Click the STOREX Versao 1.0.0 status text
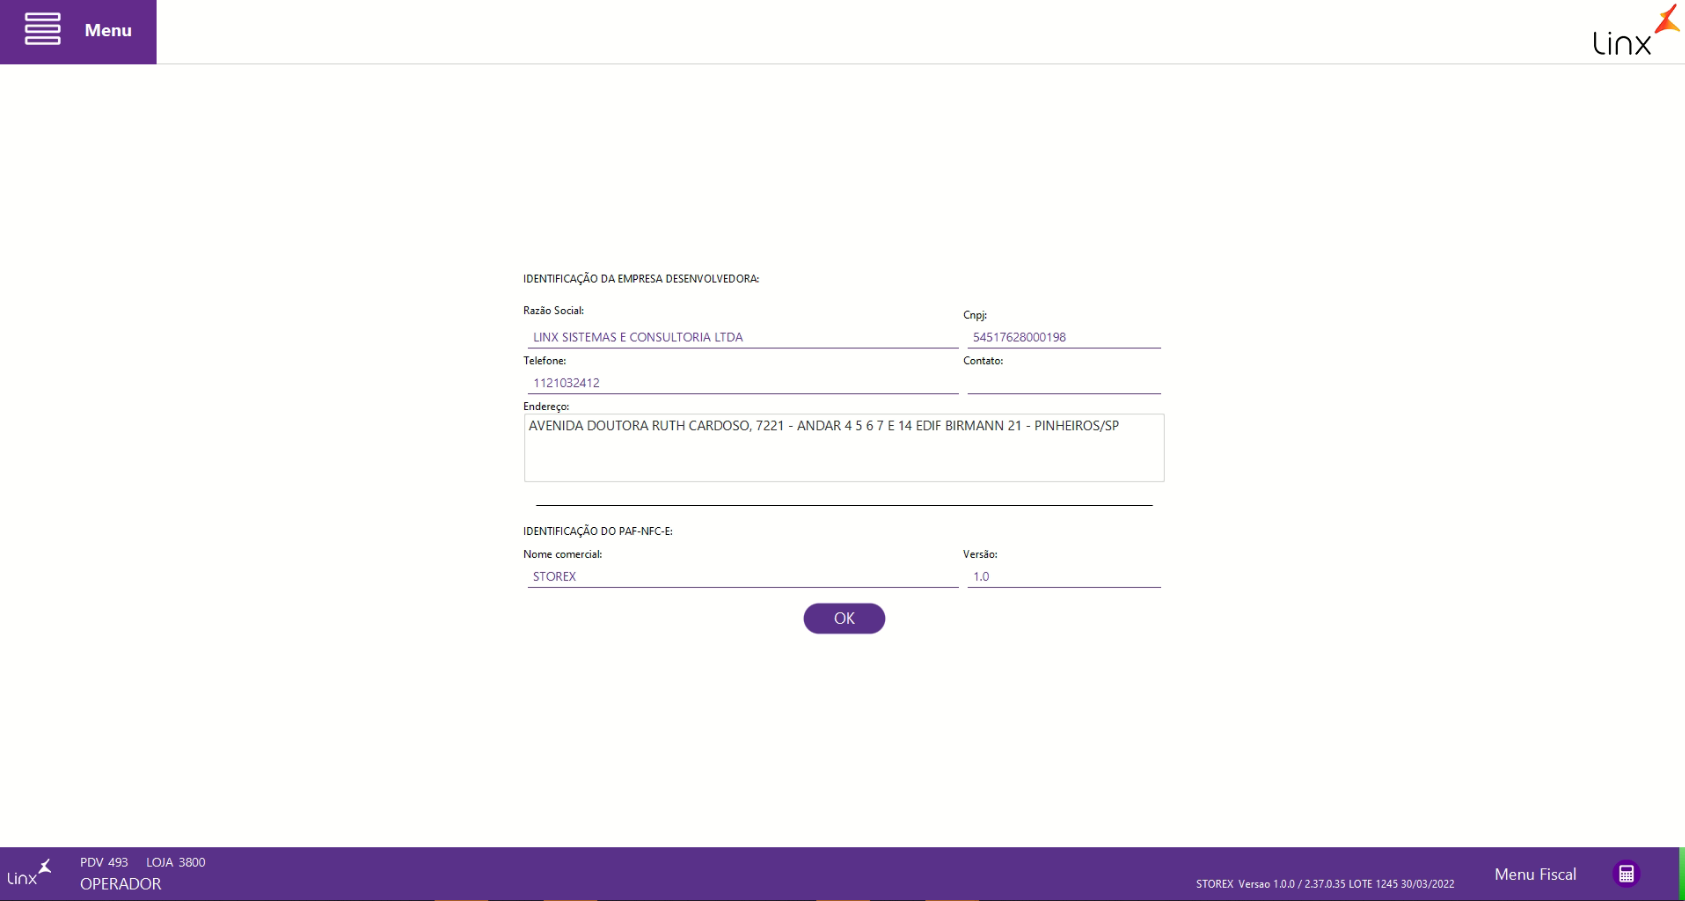 [x=1325, y=884]
